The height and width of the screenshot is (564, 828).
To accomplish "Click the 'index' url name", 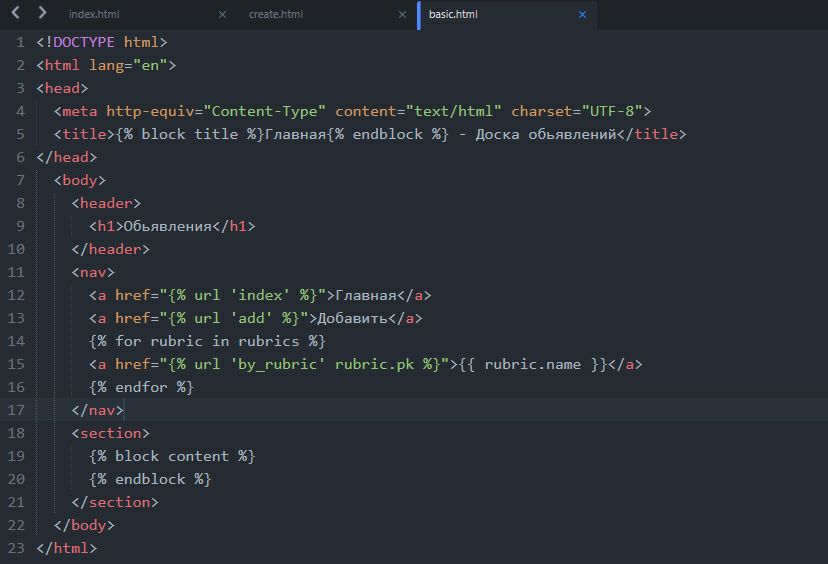I will coord(260,295).
